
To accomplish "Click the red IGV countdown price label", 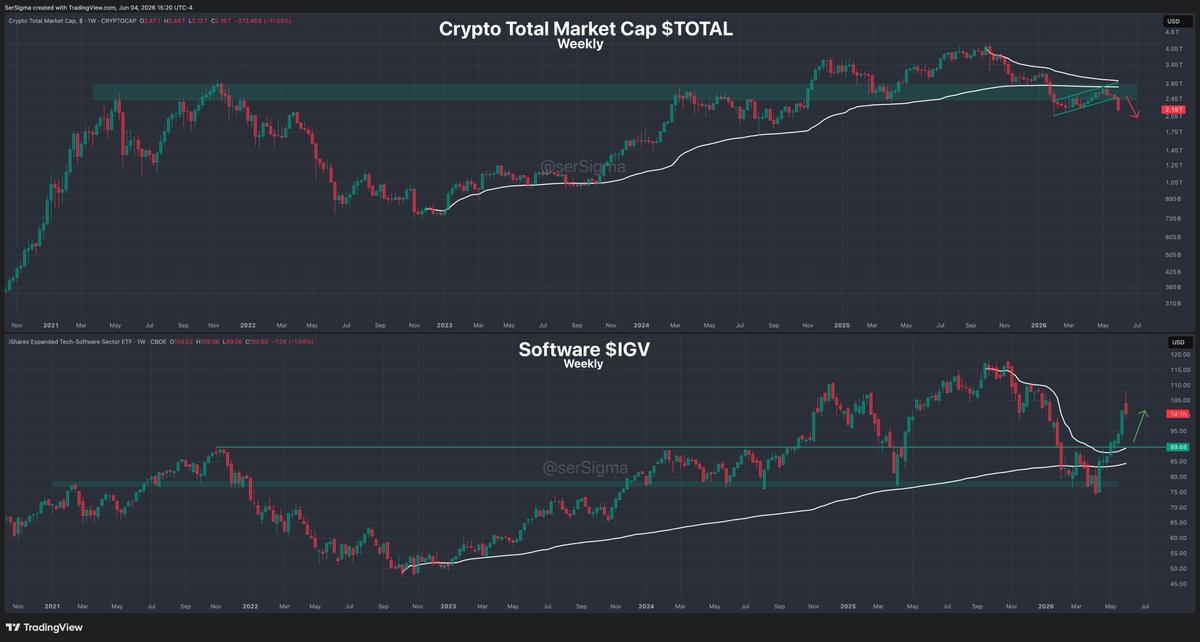I will pos(1176,413).
